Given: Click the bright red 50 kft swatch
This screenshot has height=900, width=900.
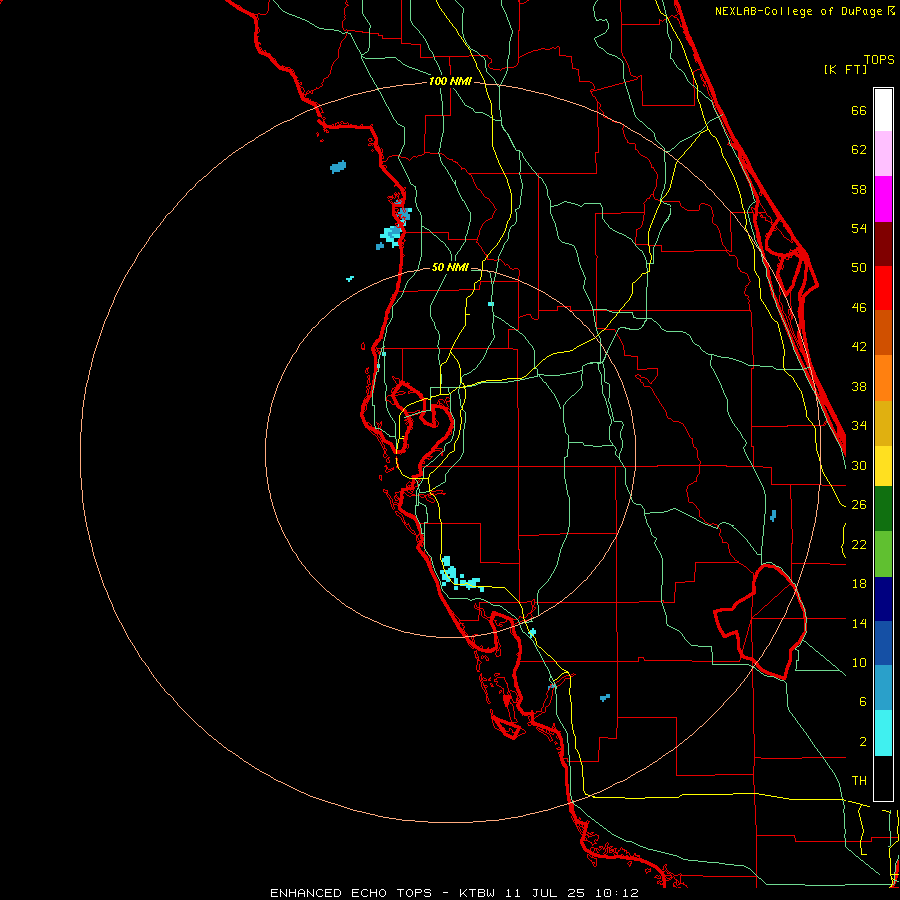Looking at the screenshot, I should pos(883,288).
